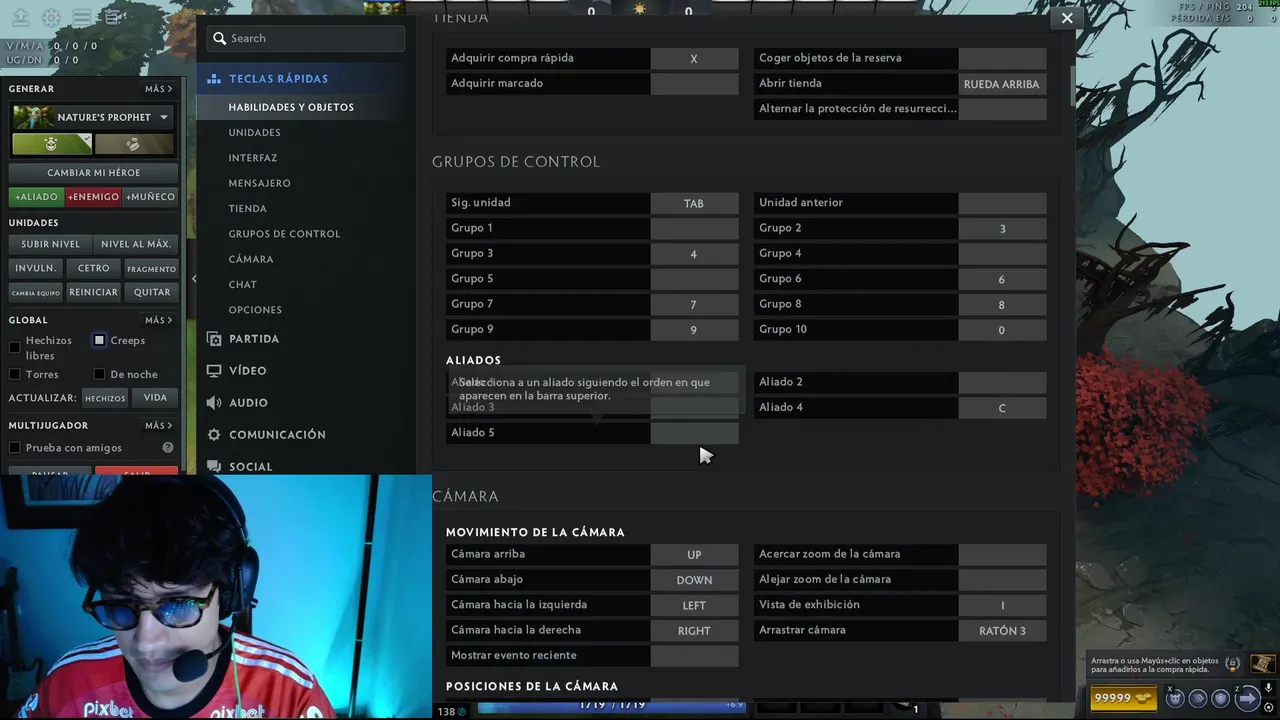The width and height of the screenshot is (1280, 720).
Task: Click the Reiniciar button
Action: [93, 292]
